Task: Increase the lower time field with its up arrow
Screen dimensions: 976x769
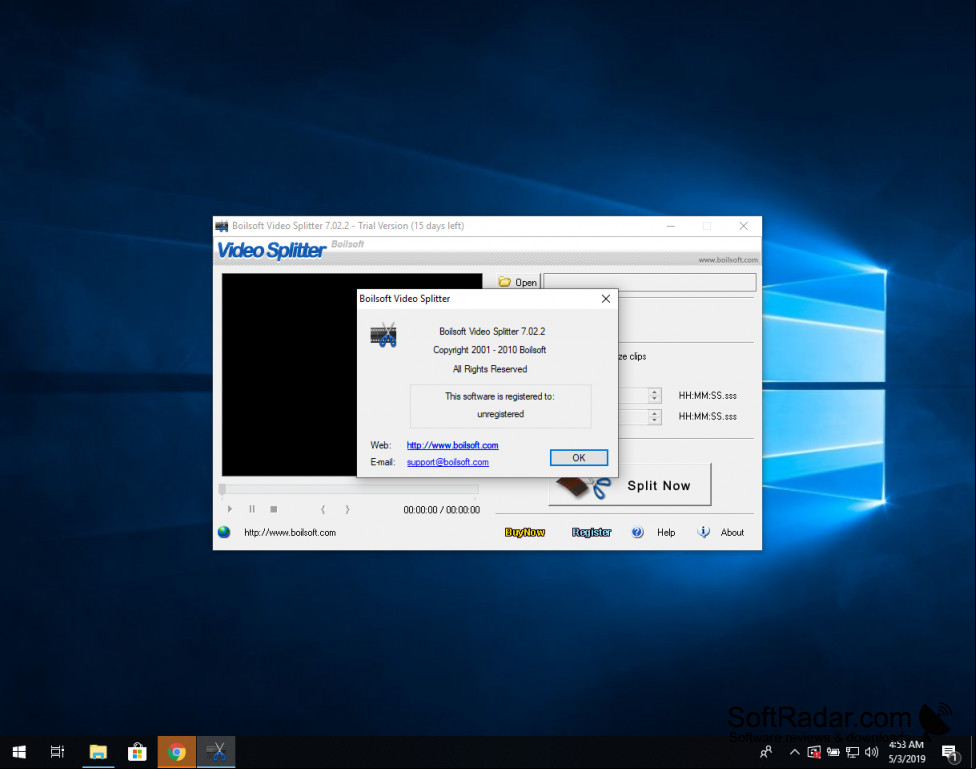Action: pos(654,413)
